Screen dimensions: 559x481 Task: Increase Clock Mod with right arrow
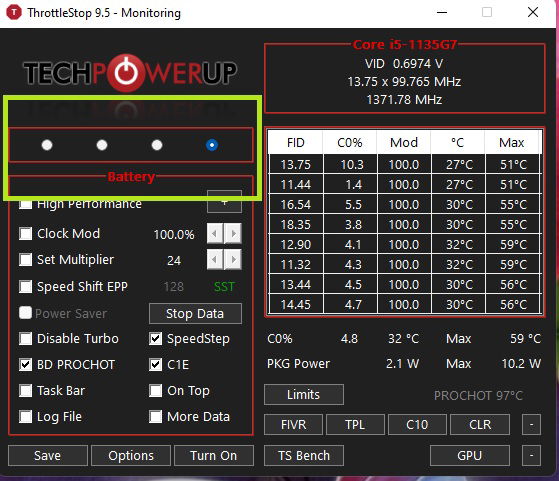[233, 234]
